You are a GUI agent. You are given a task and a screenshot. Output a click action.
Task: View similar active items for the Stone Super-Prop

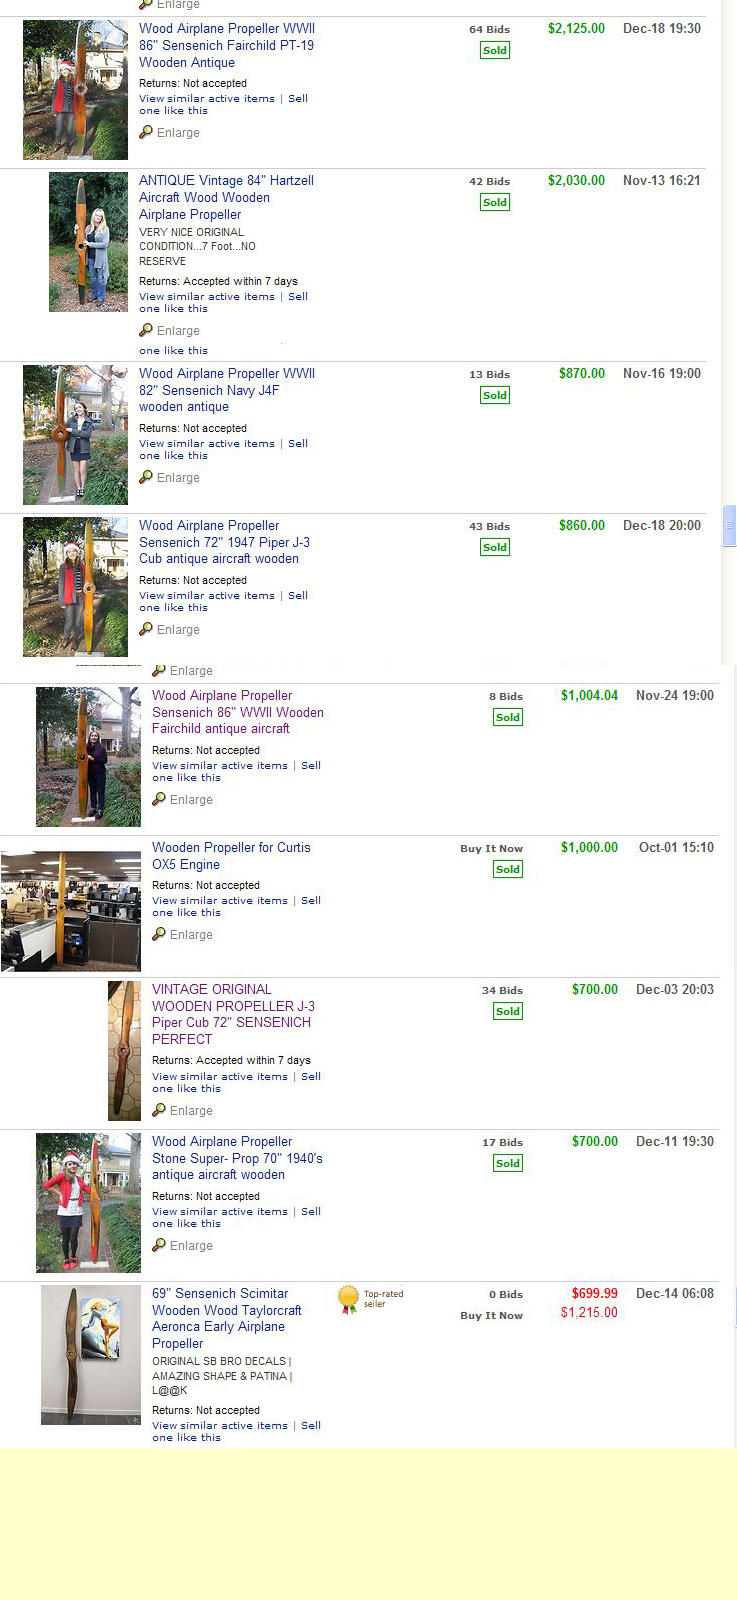[x=220, y=1212]
